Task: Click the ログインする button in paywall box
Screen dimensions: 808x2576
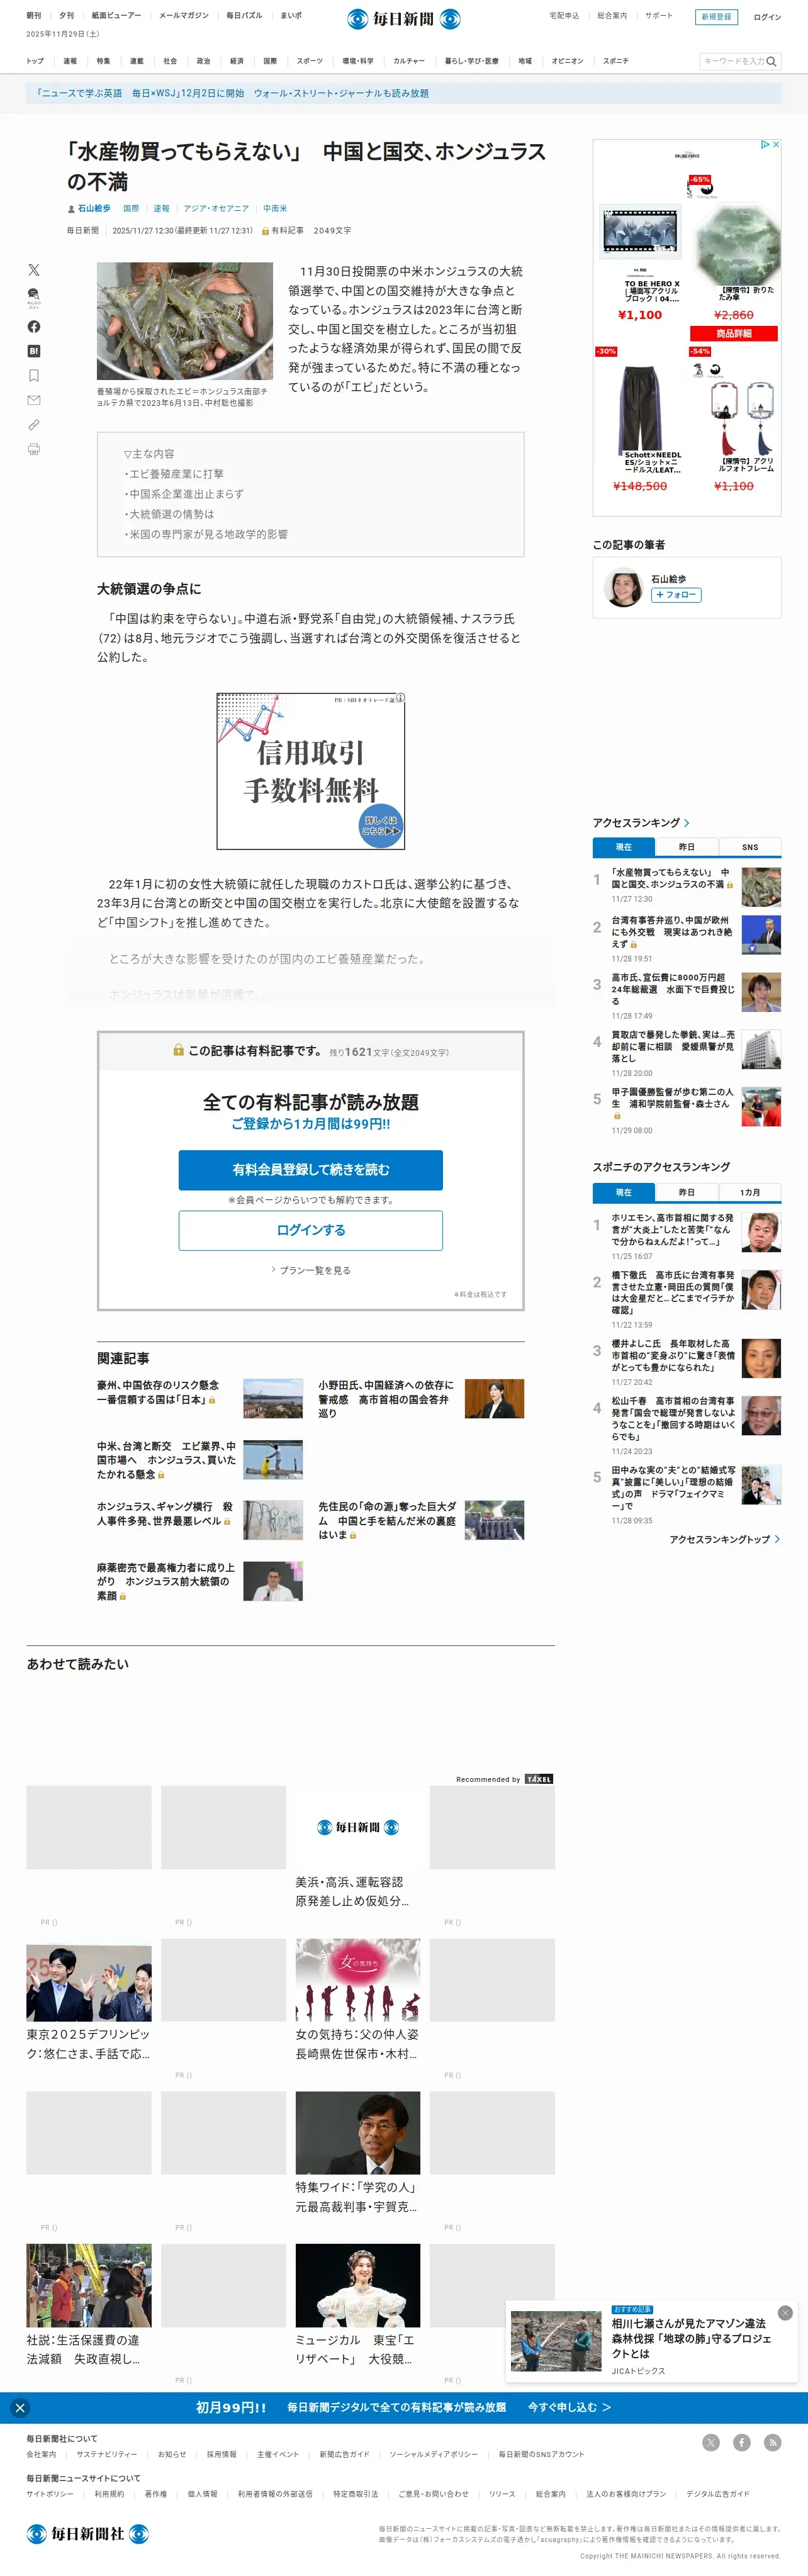Action: pos(311,1230)
